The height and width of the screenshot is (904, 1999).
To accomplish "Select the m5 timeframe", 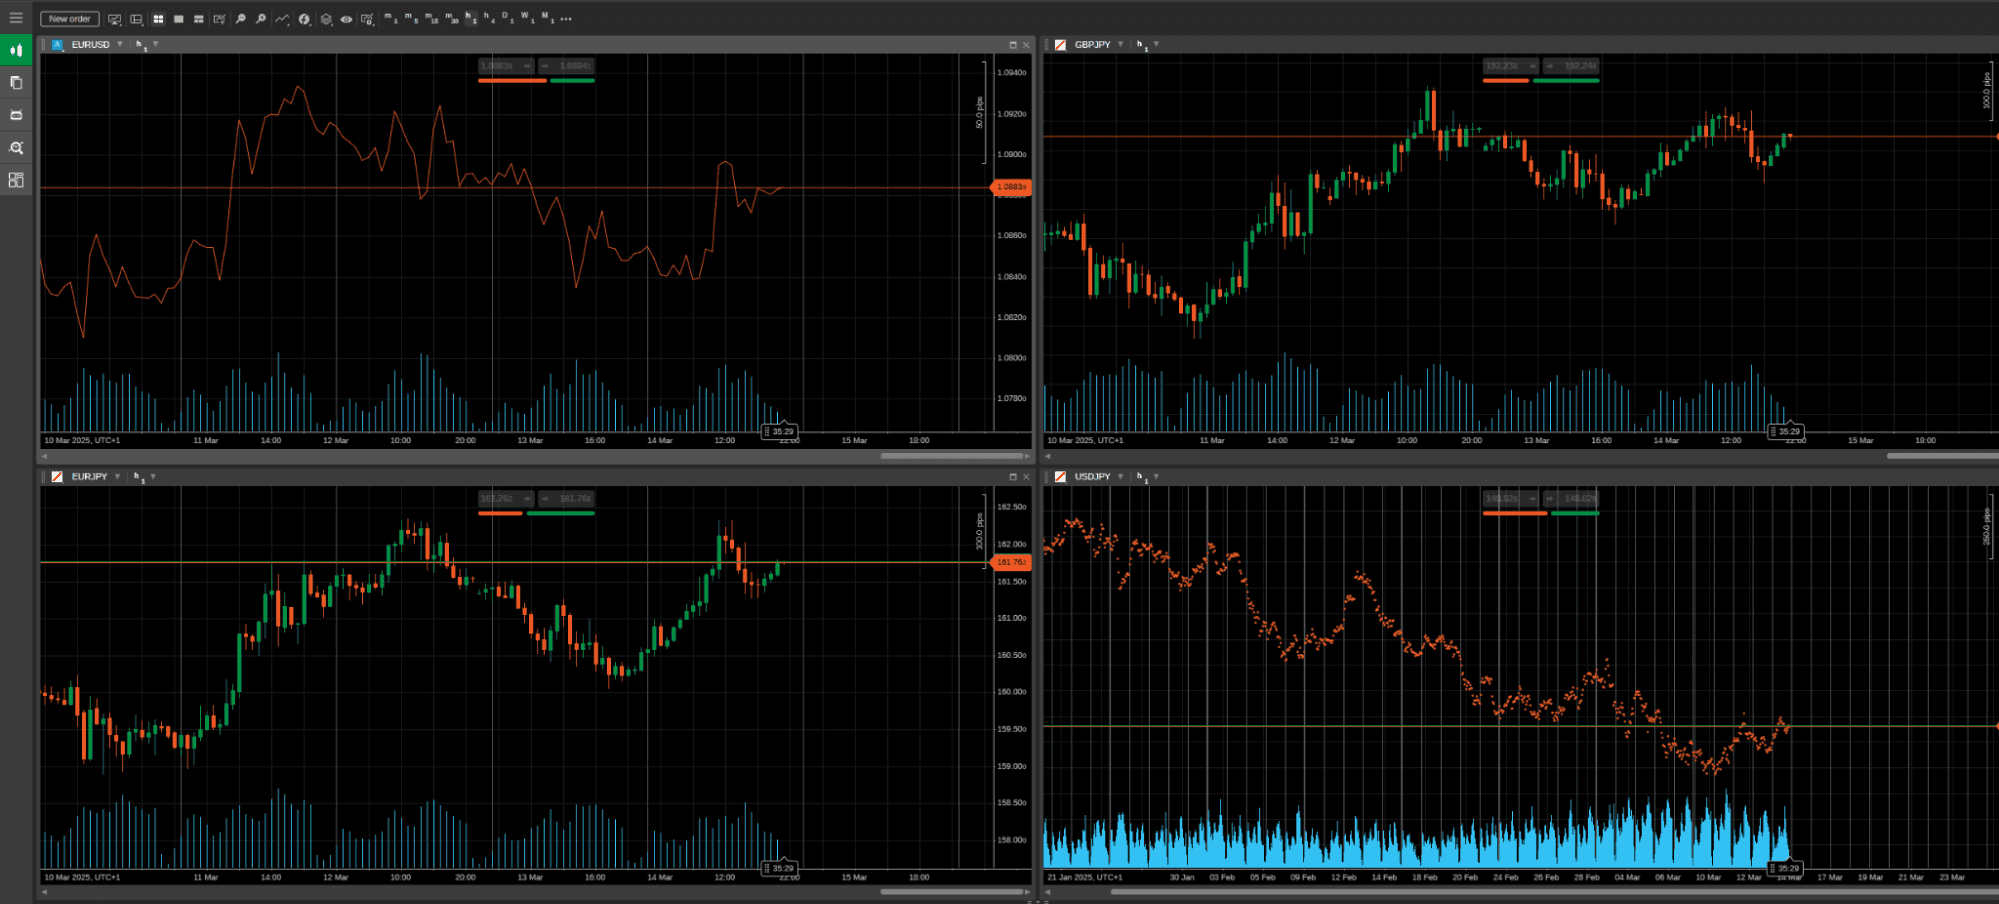I will (x=411, y=18).
